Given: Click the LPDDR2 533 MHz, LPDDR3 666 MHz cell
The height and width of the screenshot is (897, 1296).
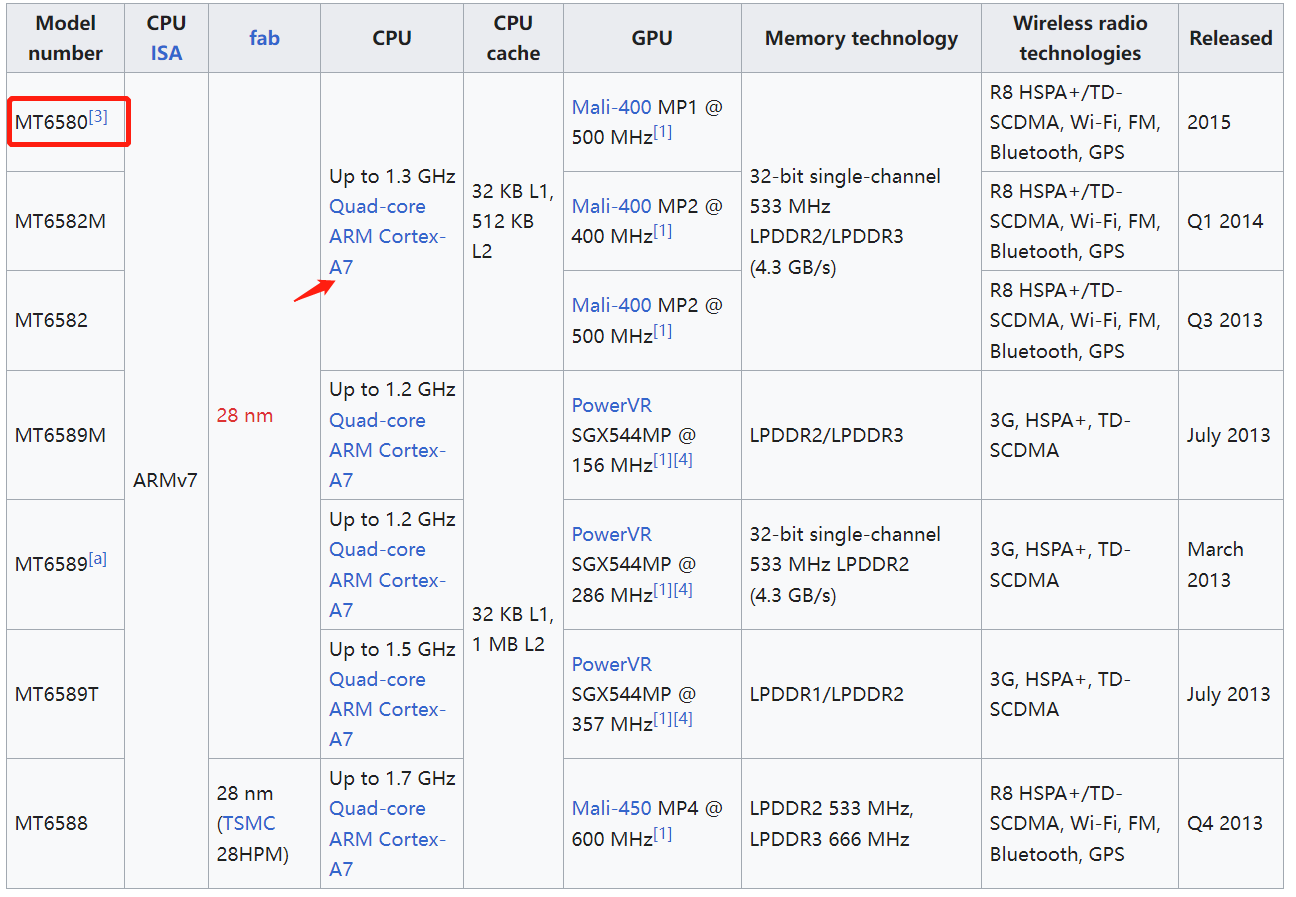Looking at the screenshot, I should point(861,823).
